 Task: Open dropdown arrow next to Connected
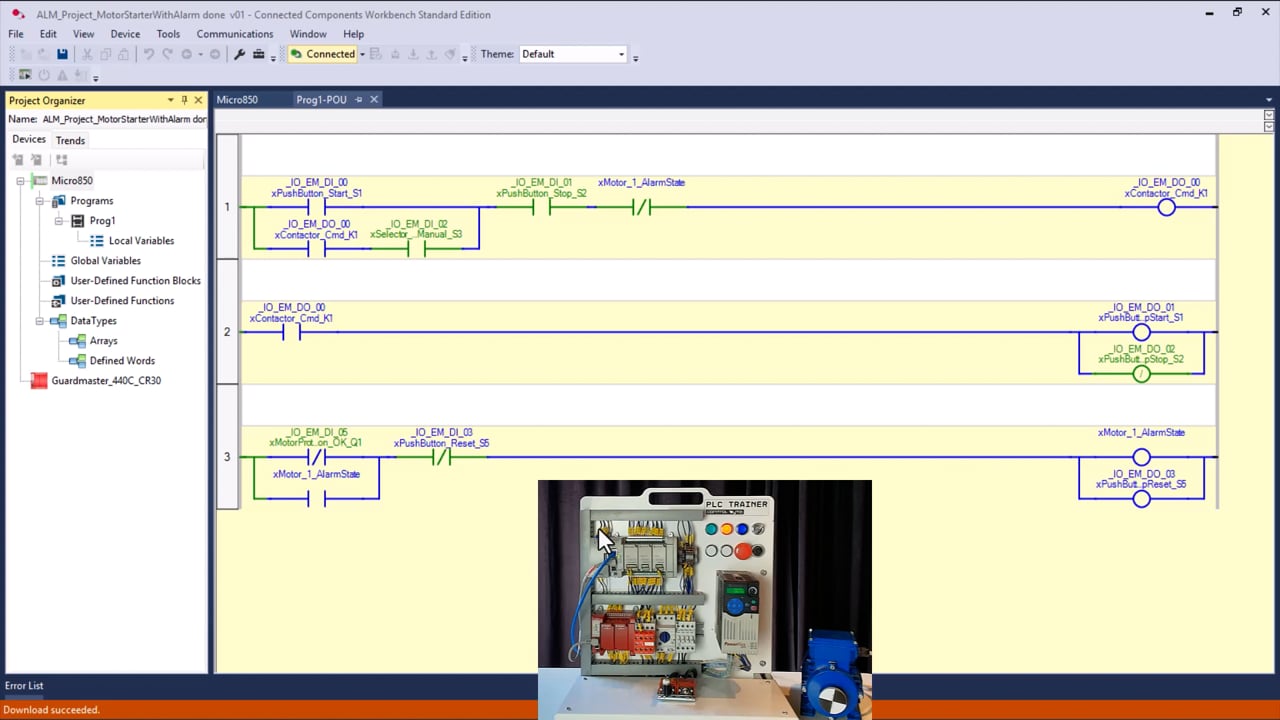[x=362, y=54]
